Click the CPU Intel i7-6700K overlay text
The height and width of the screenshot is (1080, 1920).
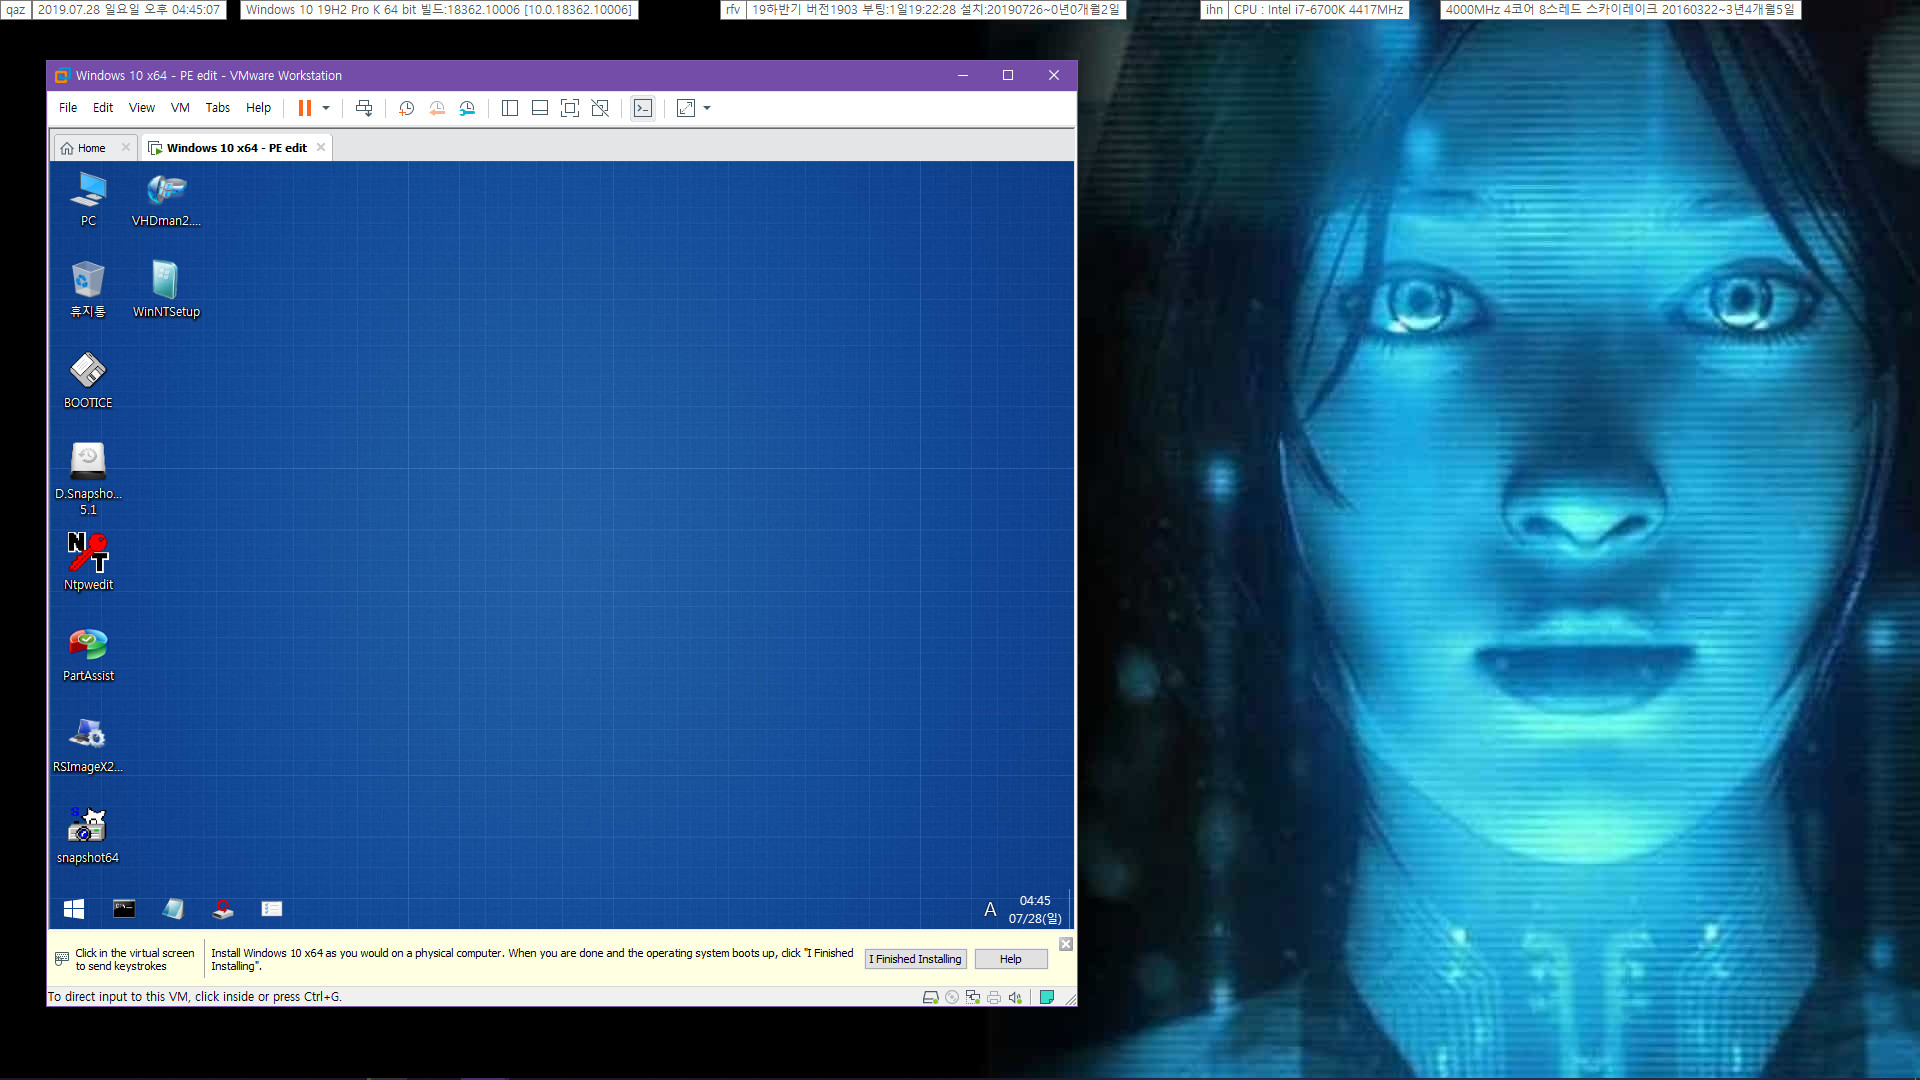point(1318,10)
